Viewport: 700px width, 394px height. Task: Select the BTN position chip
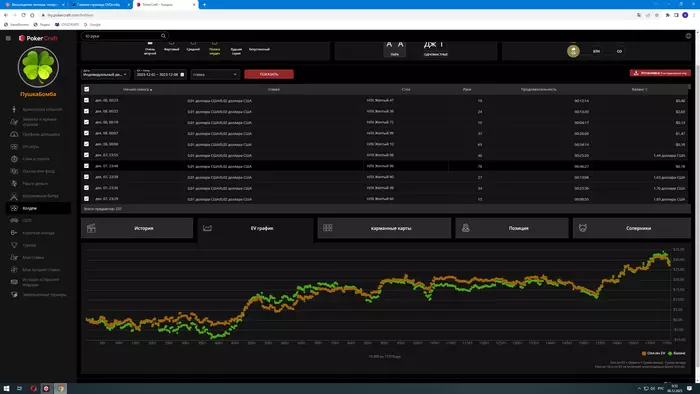click(596, 51)
